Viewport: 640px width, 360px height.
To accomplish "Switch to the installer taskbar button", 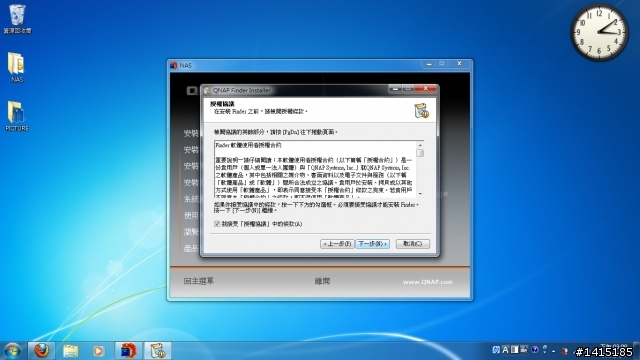I will tap(158, 351).
